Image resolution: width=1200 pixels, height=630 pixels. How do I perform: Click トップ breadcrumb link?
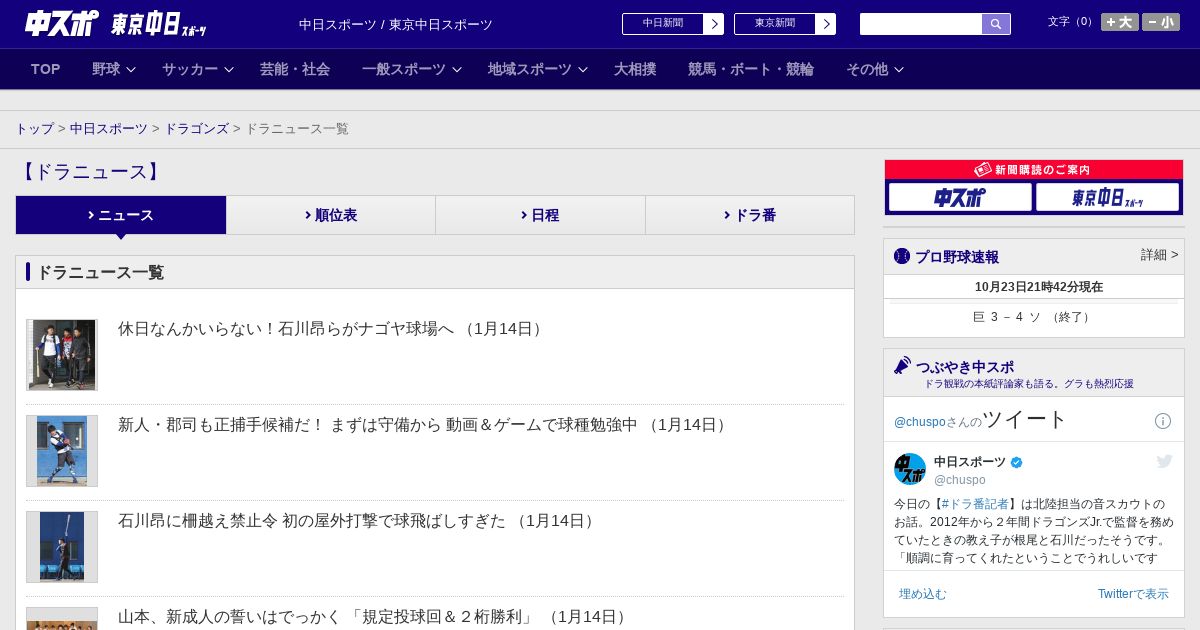pyautogui.click(x=35, y=129)
